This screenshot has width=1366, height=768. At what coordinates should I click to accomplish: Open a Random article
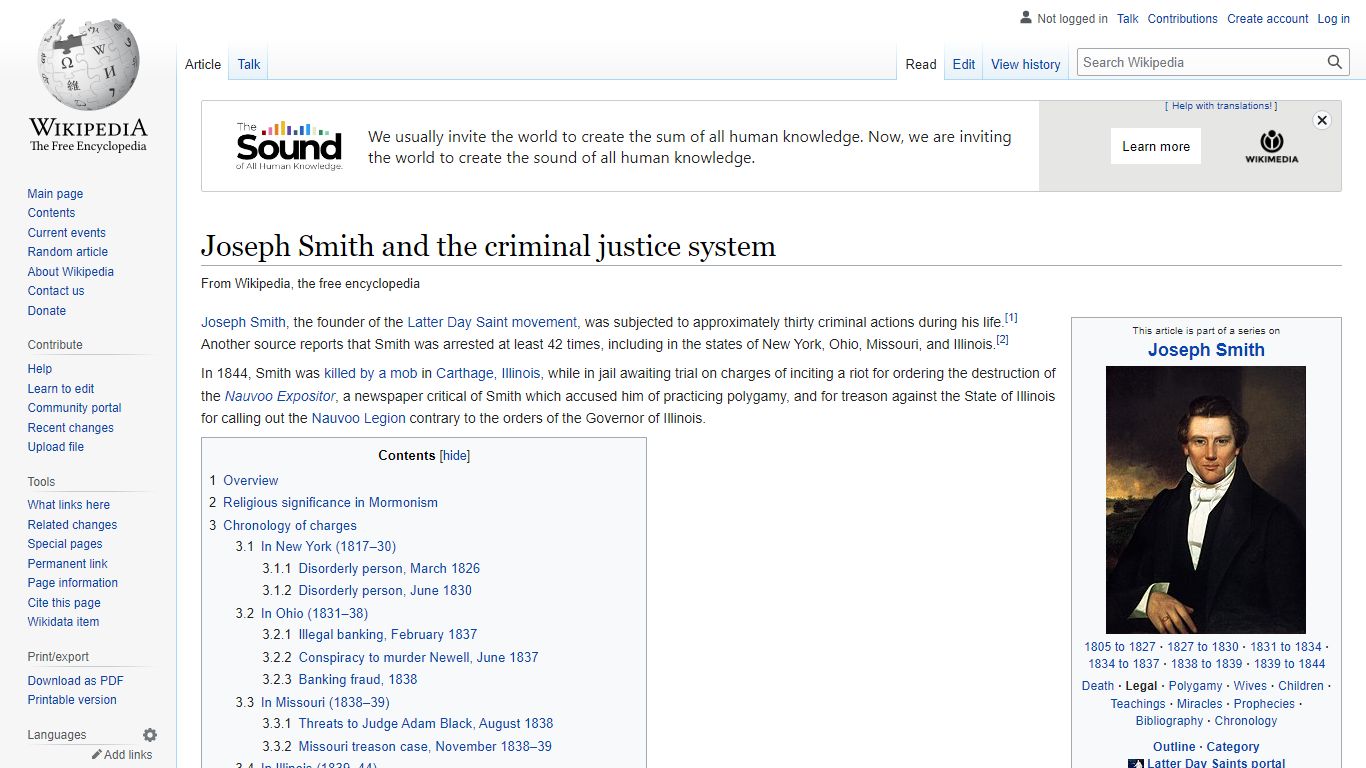pos(67,252)
